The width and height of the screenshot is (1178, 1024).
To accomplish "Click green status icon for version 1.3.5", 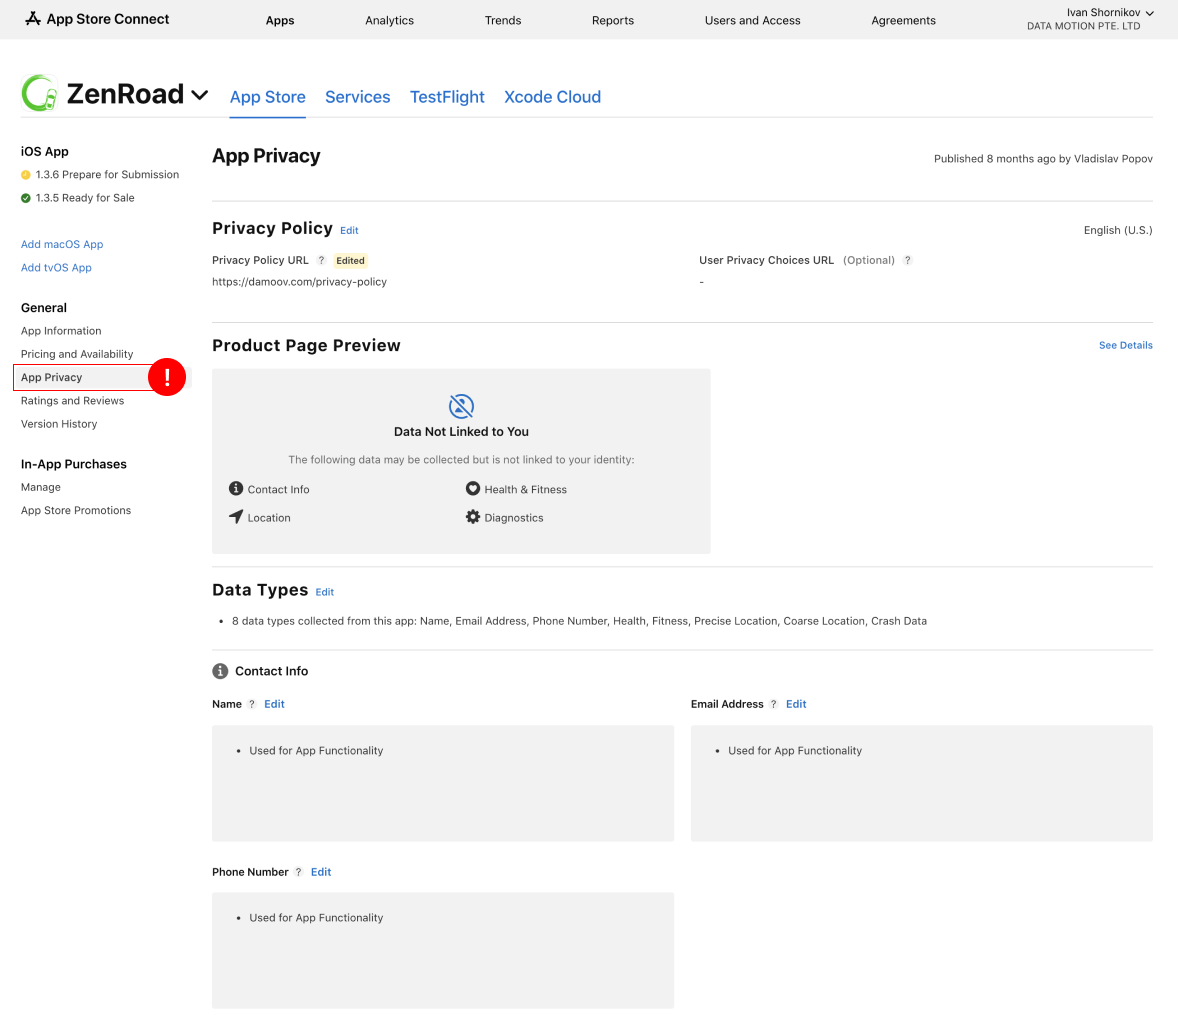I will pos(26,198).
